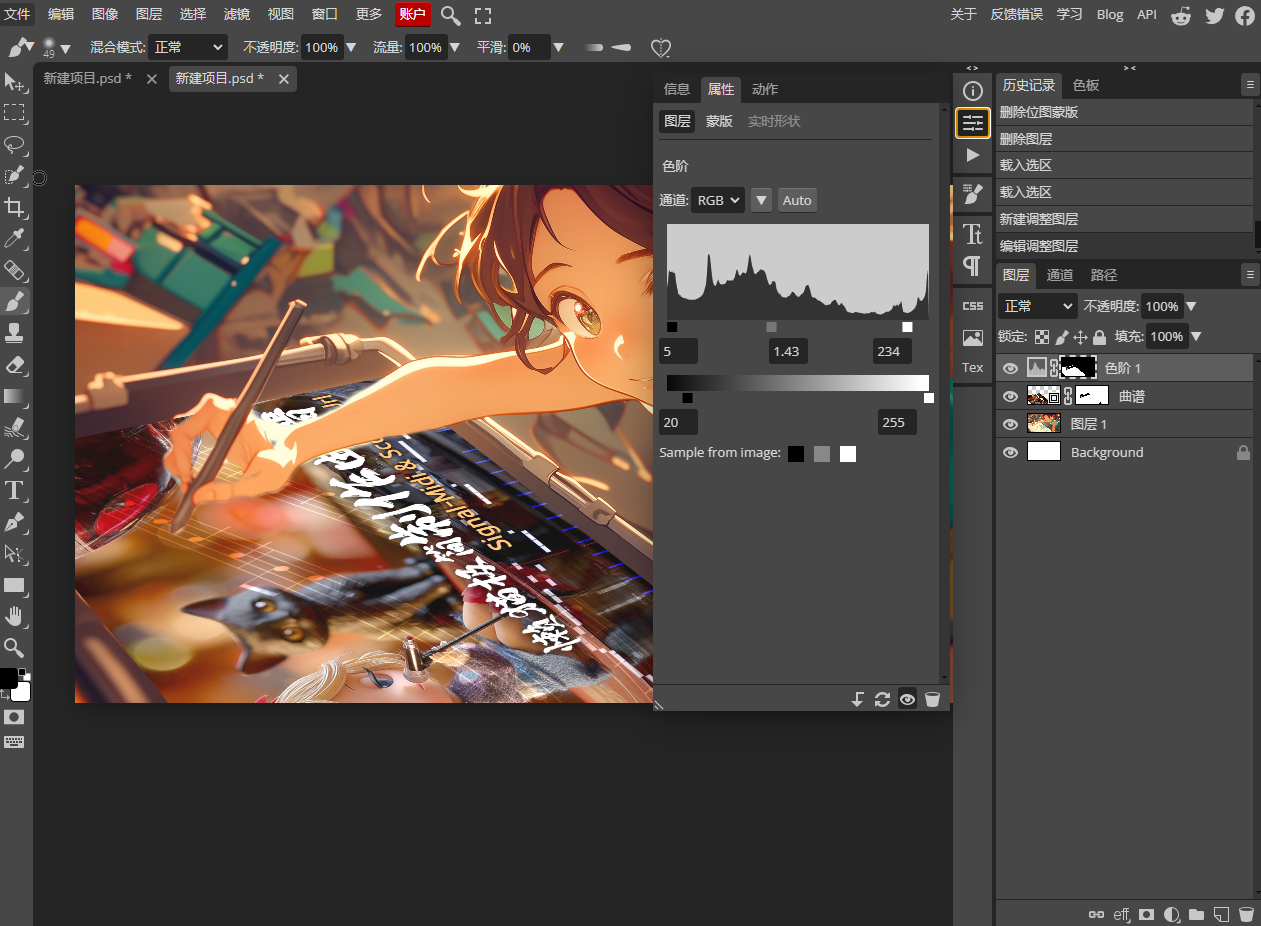
Task: Open the Brush settings panel icon
Action: point(972,194)
